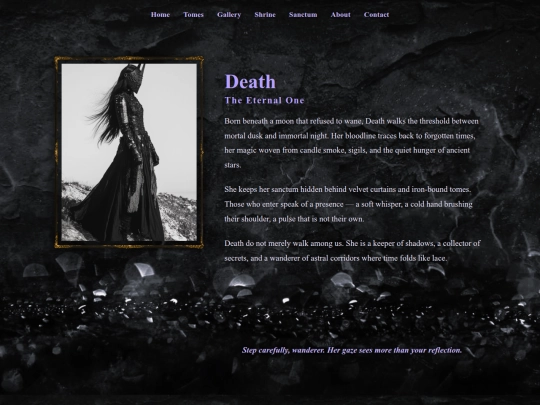Go to the Tomes page
The image size is (540, 405).
tap(193, 15)
